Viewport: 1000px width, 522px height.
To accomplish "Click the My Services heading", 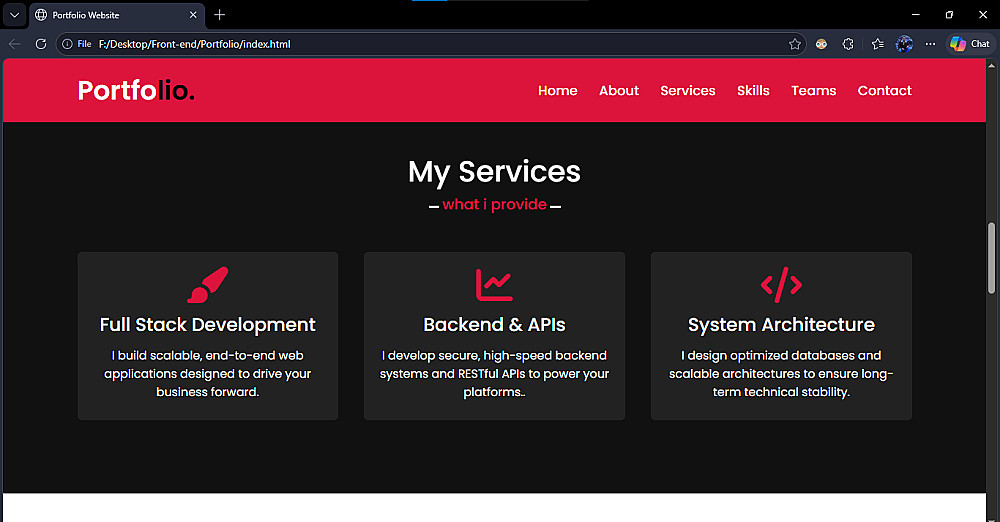I will click(494, 172).
